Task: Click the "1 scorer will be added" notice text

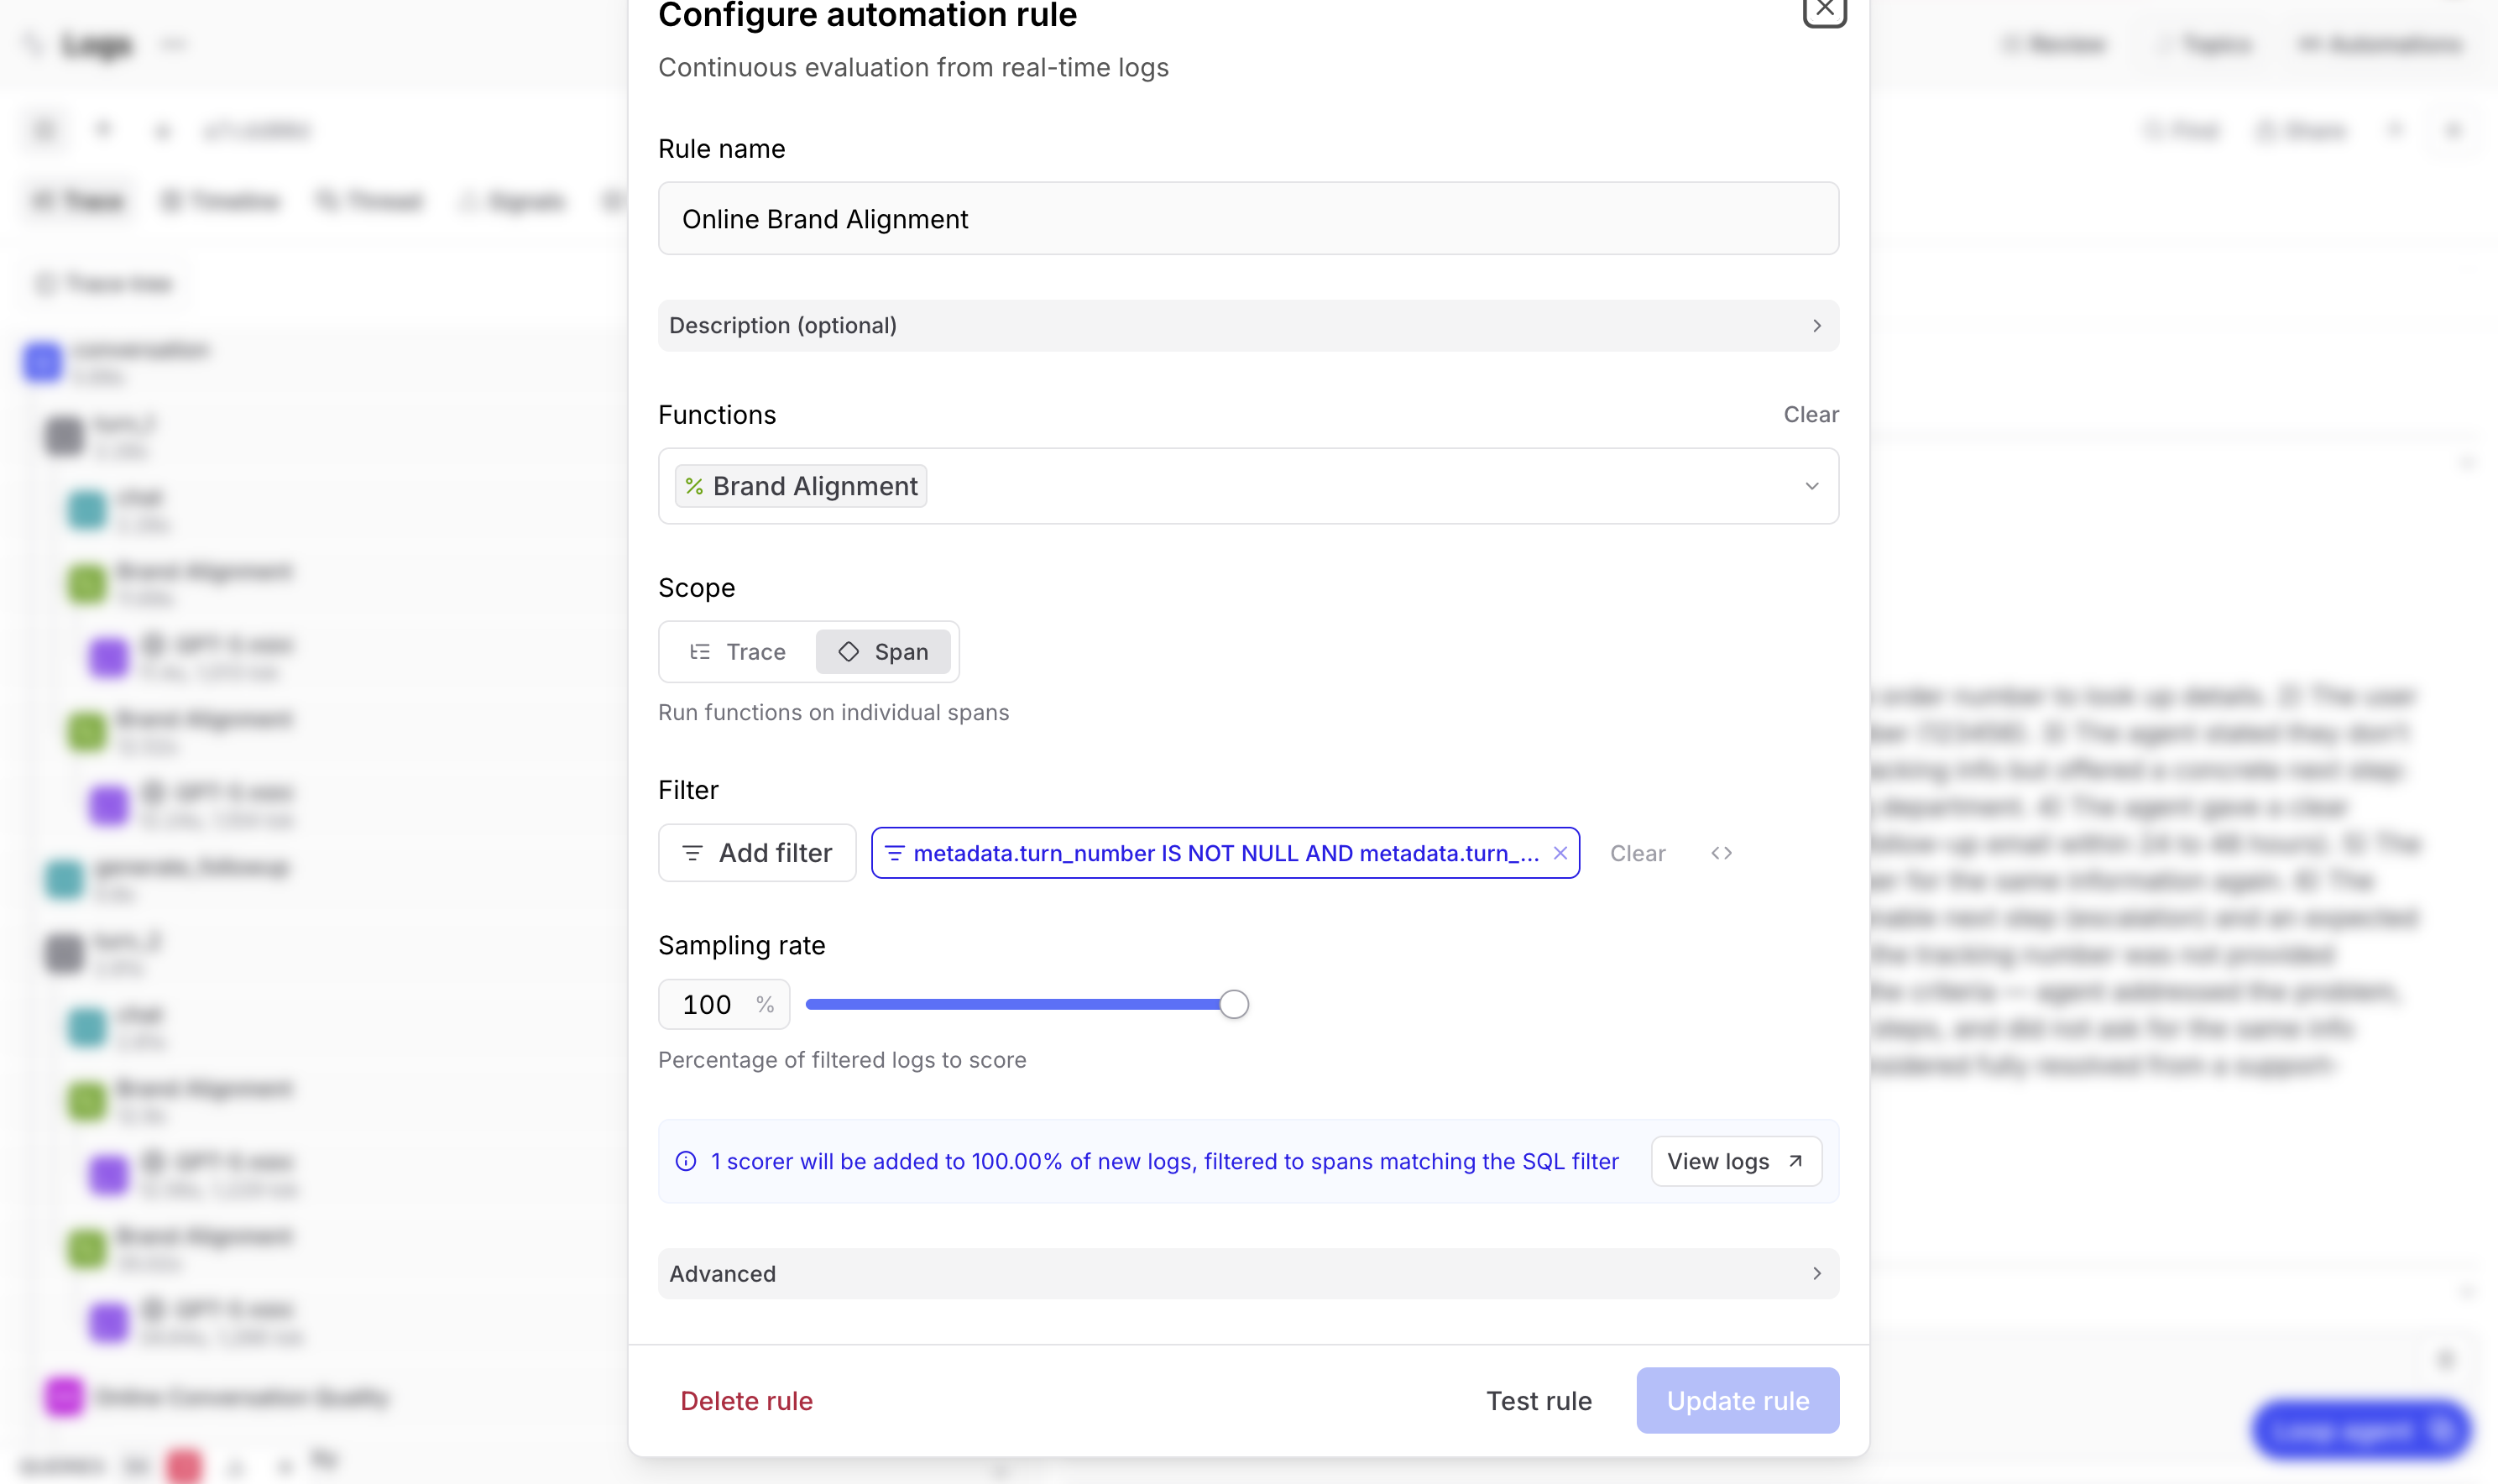Action: [1164, 1161]
